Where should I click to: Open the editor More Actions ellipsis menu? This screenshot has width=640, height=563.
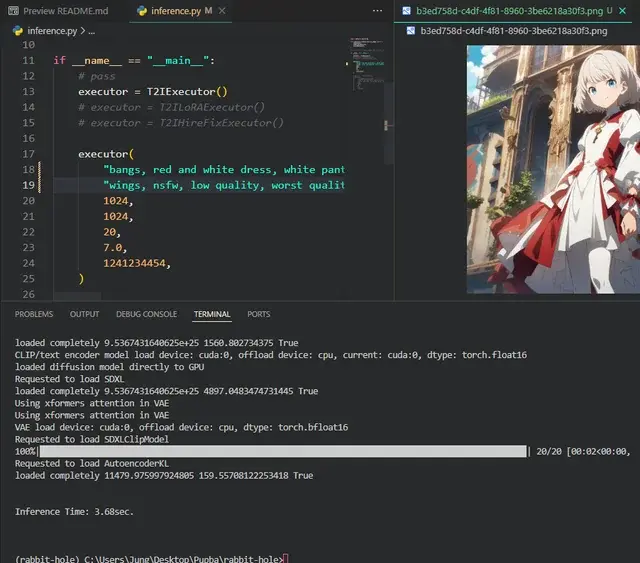(x=376, y=12)
